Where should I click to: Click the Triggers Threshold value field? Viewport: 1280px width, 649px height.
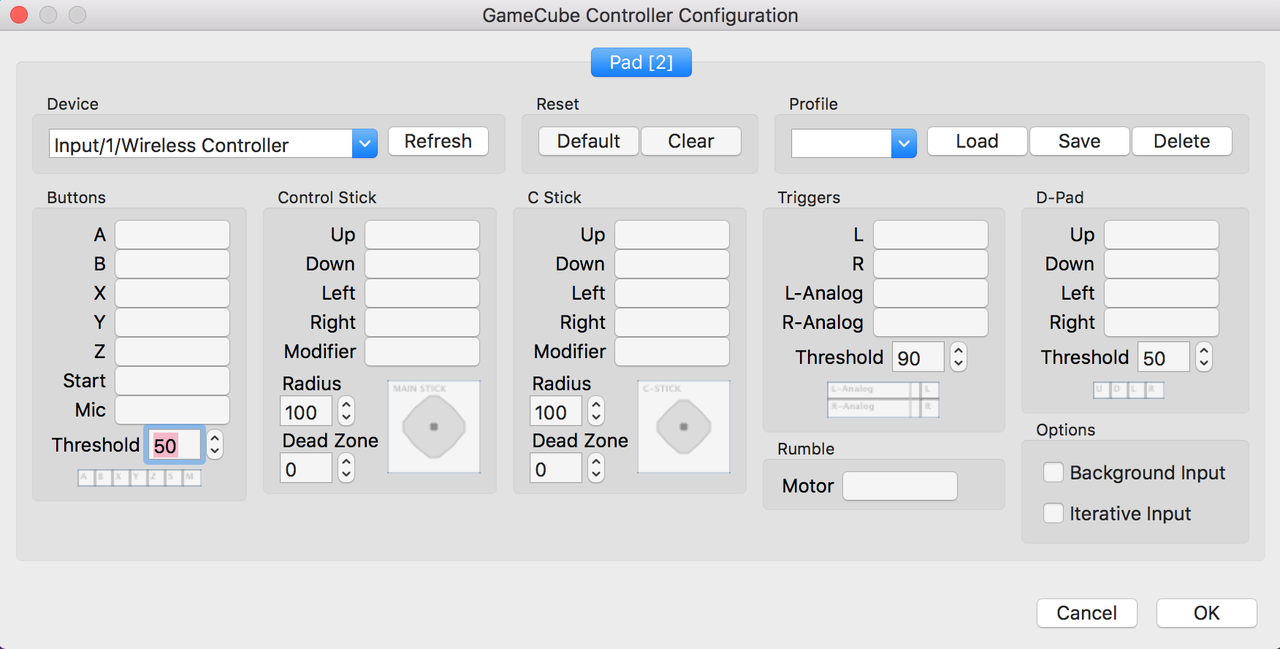pyautogui.click(x=919, y=357)
